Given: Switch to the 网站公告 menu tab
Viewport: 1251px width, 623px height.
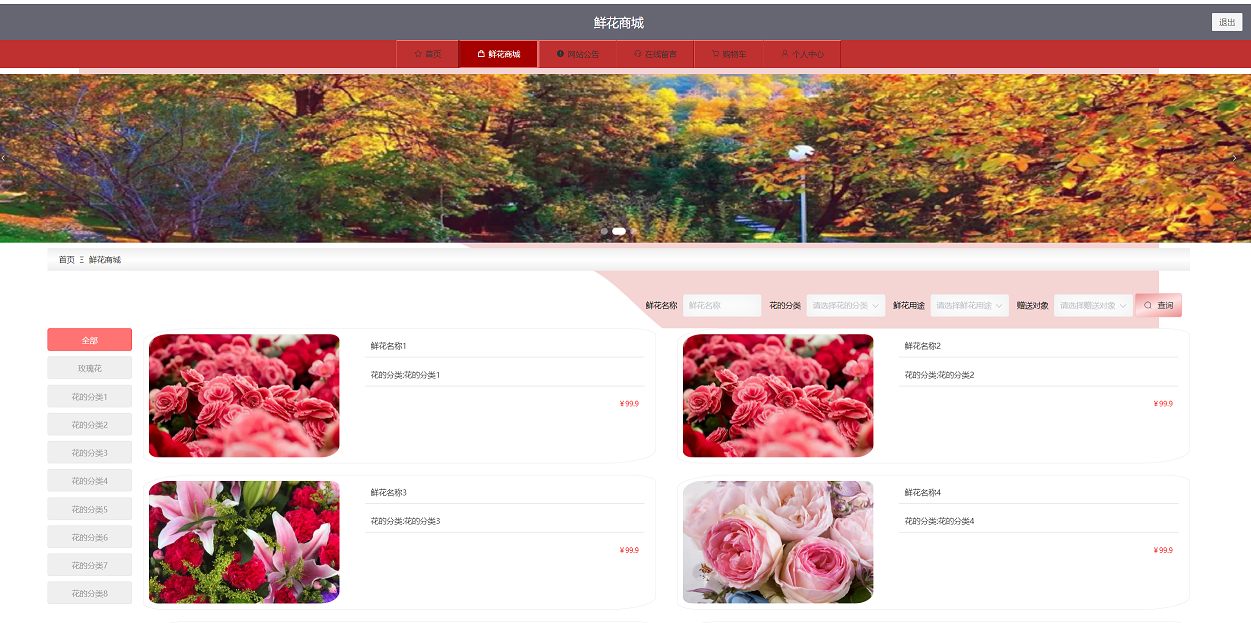Looking at the screenshot, I should coord(578,54).
